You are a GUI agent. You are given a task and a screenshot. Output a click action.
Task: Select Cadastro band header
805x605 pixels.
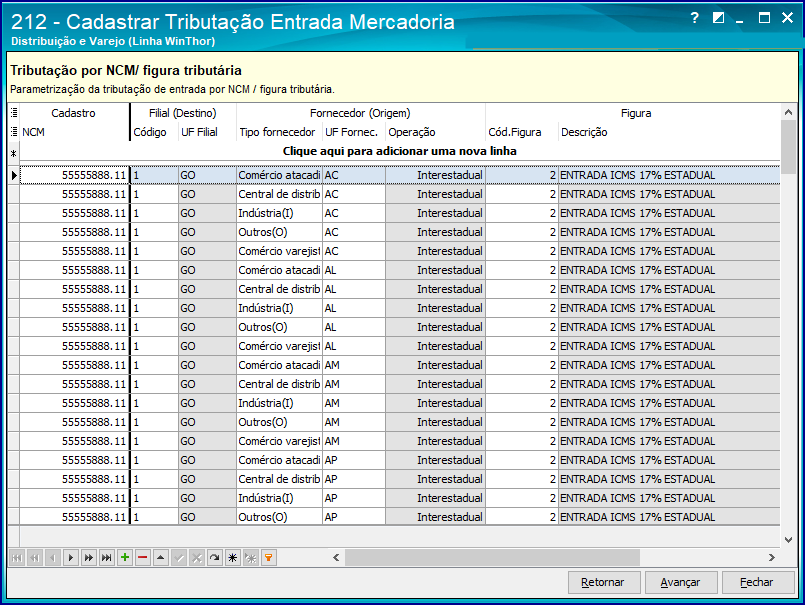pos(74,113)
